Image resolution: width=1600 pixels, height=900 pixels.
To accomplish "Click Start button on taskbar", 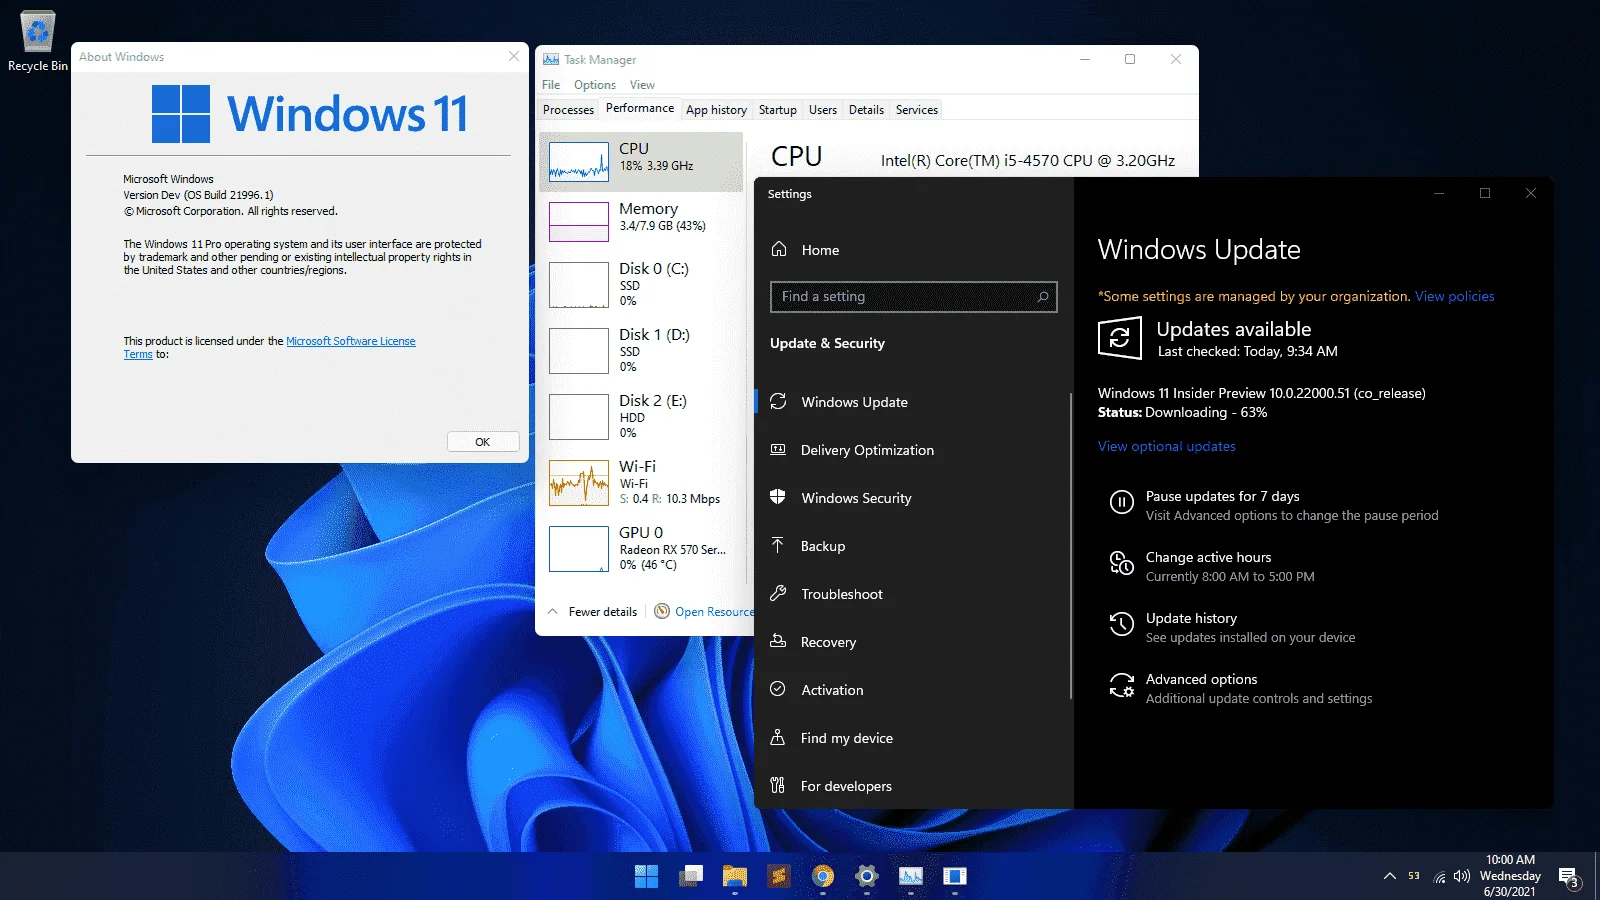I will 647,877.
